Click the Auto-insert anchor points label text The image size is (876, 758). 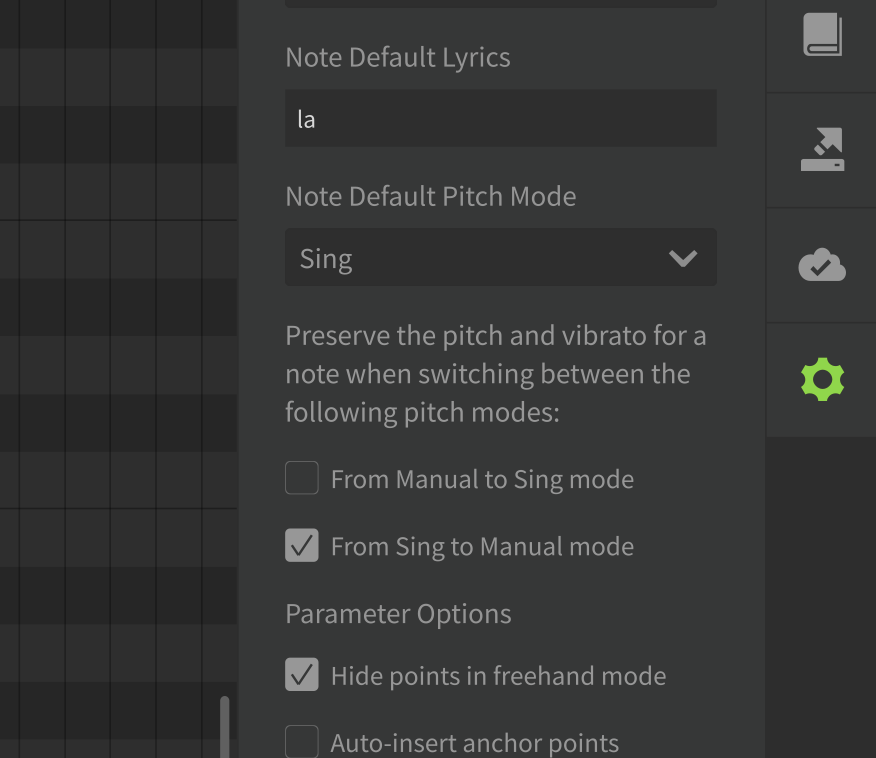pyautogui.click(x=474, y=743)
